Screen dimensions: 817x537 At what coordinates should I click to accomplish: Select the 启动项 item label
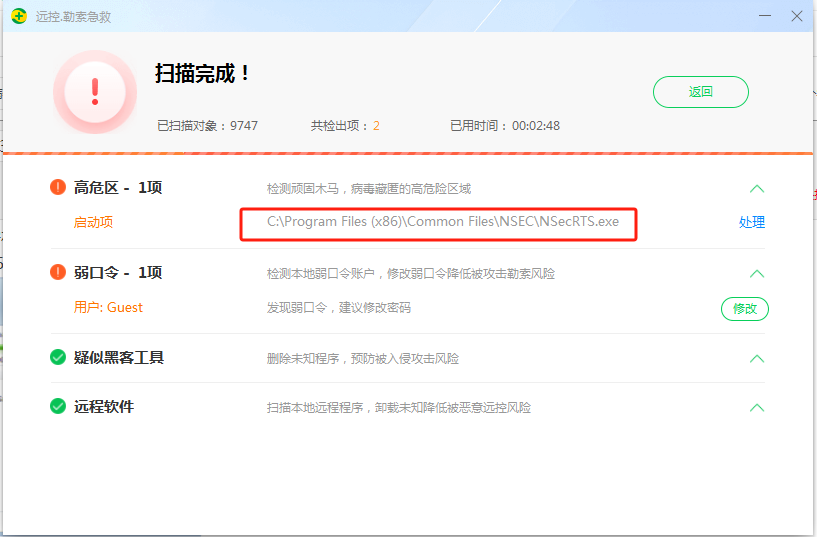93,223
